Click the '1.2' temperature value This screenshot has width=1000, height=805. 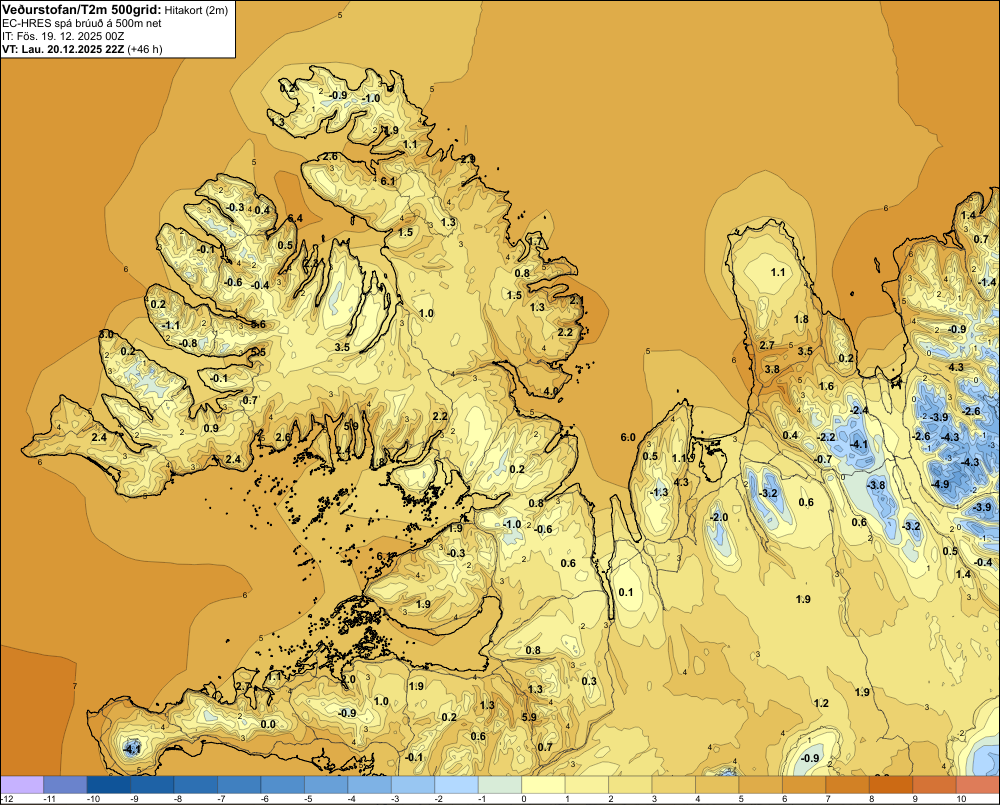pyautogui.click(x=821, y=703)
